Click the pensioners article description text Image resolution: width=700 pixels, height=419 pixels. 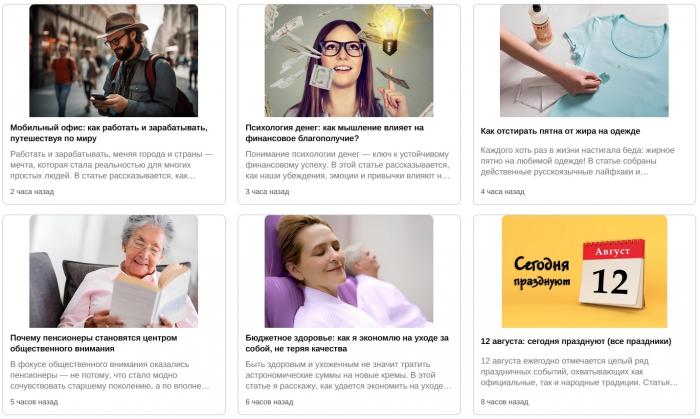click(x=110, y=375)
